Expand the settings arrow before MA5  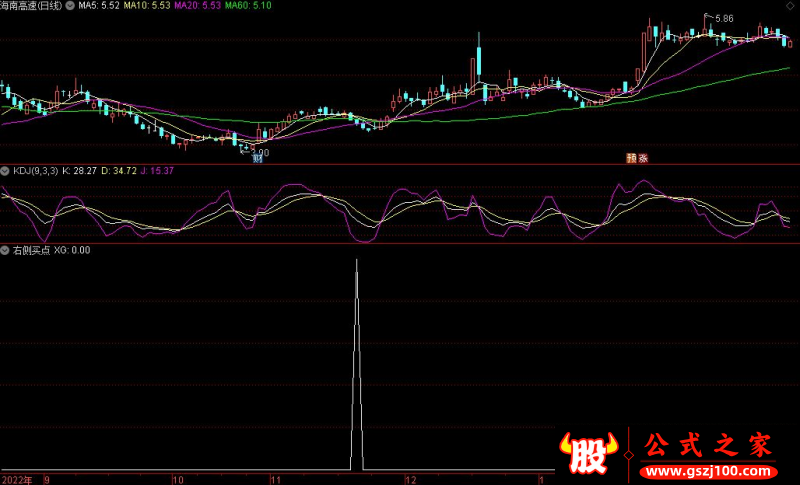tap(68, 6)
